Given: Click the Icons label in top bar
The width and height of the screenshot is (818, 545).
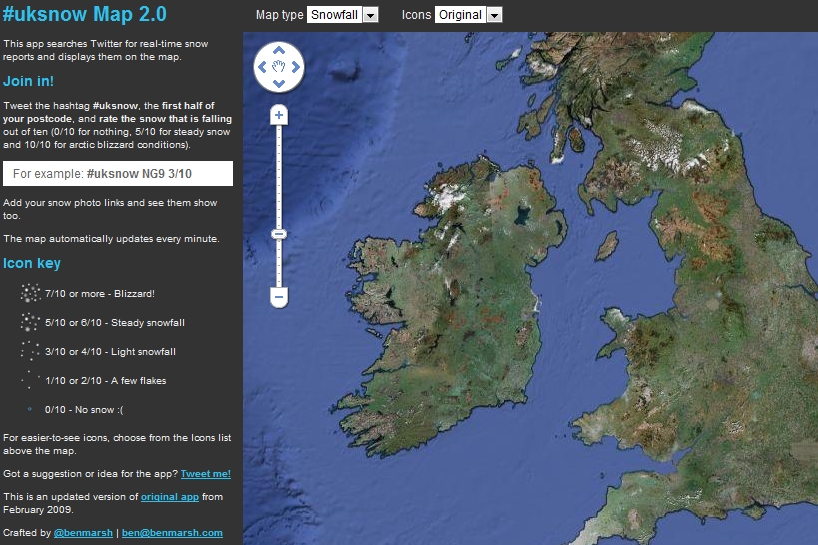Looking at the screenshot, I should [416, 15].
